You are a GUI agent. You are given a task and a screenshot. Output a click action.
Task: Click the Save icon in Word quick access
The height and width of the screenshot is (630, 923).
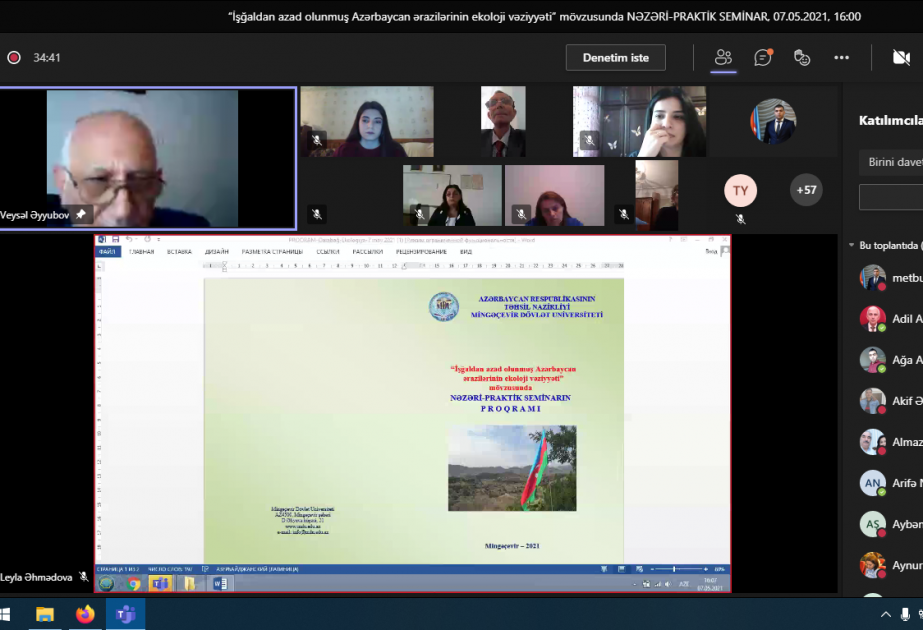tap(115, 239)
